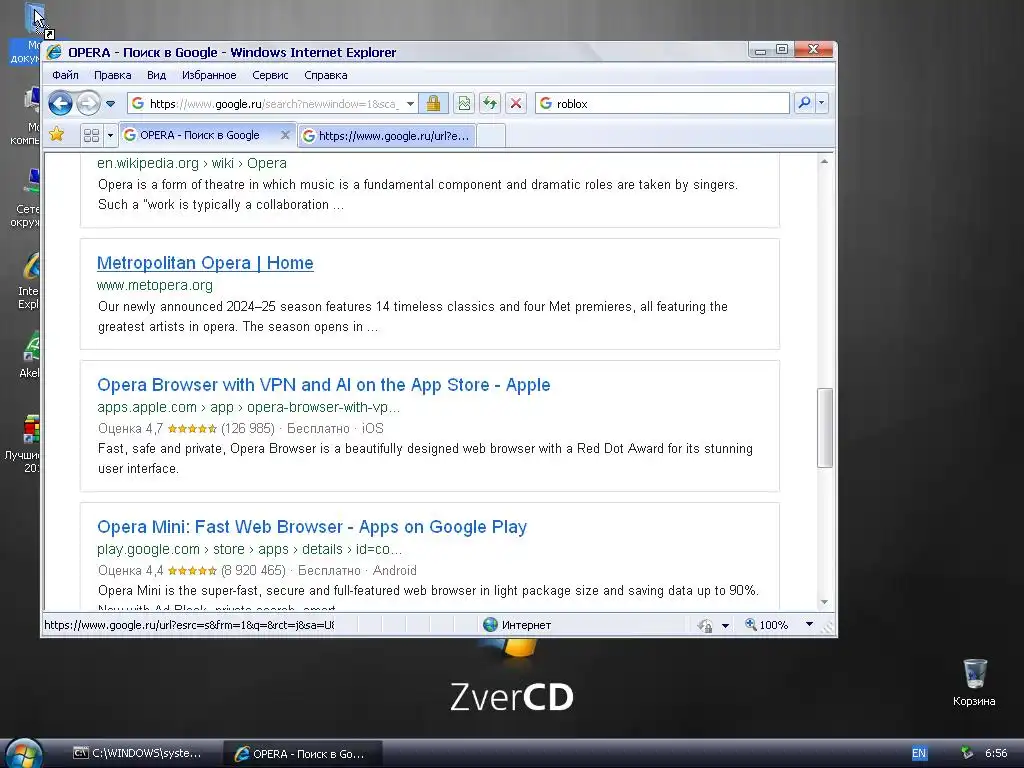This screenshot has width=1024, height=768.
Task: Open the recent pages dropdown beside Forward
Action: (110, 103)
